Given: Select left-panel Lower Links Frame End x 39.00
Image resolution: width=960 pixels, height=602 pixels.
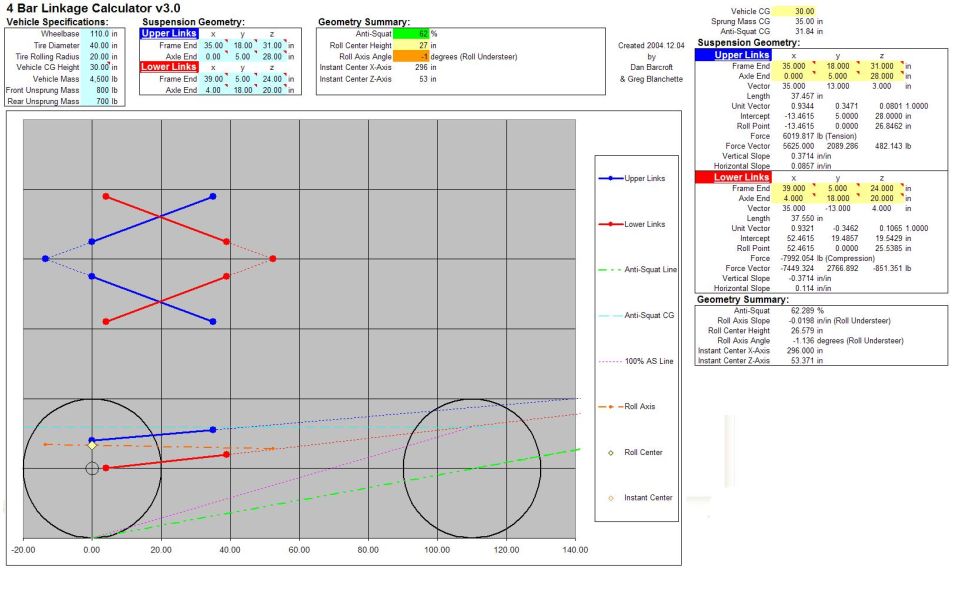Looking at the screenshot, I should coord(213,79).
